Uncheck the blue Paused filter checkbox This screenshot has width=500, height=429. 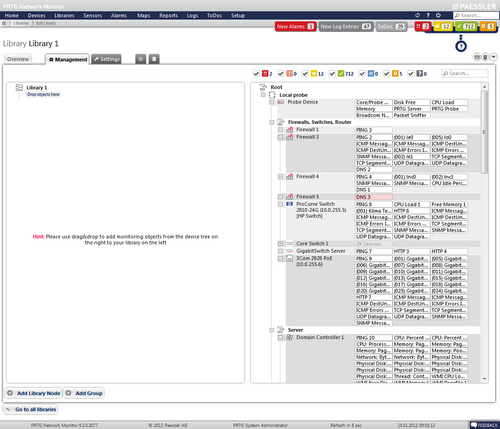pos(362,73)
